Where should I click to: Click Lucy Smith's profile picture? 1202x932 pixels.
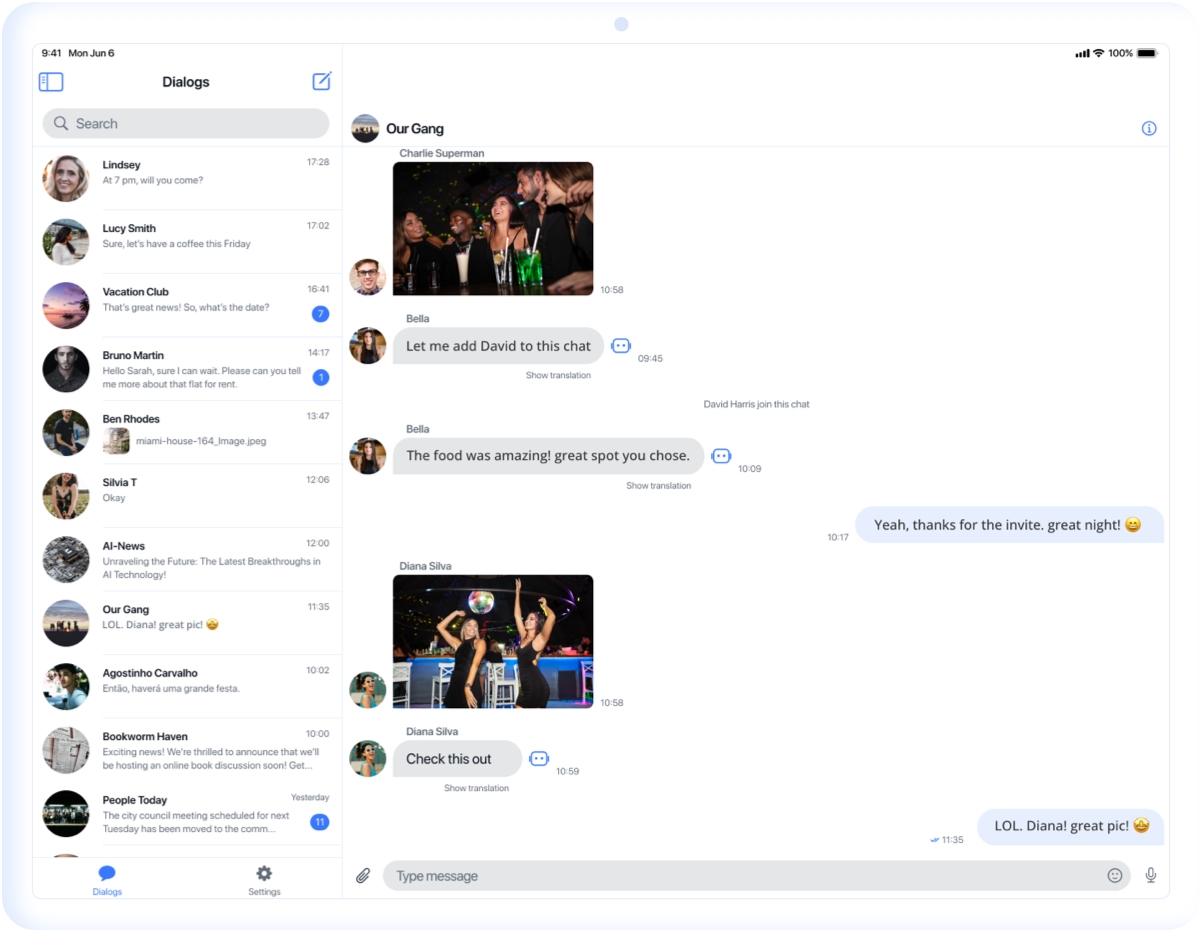(66, 242)
